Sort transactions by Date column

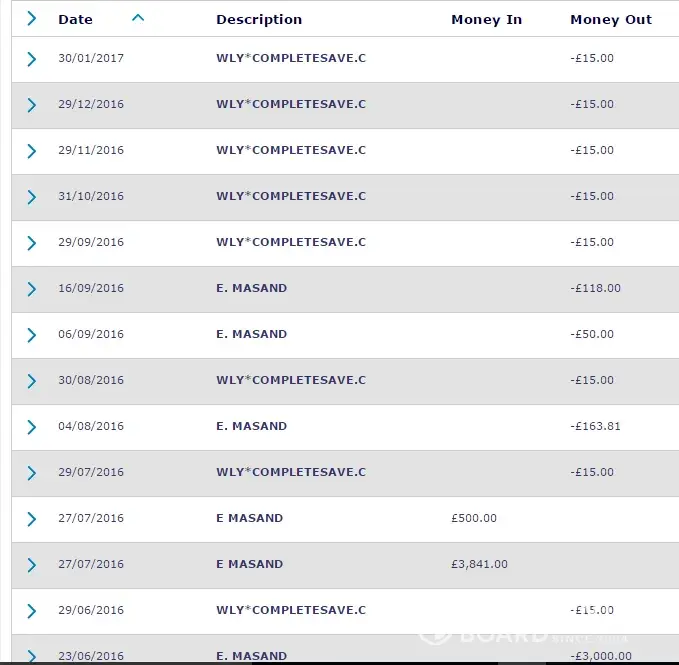76,19
